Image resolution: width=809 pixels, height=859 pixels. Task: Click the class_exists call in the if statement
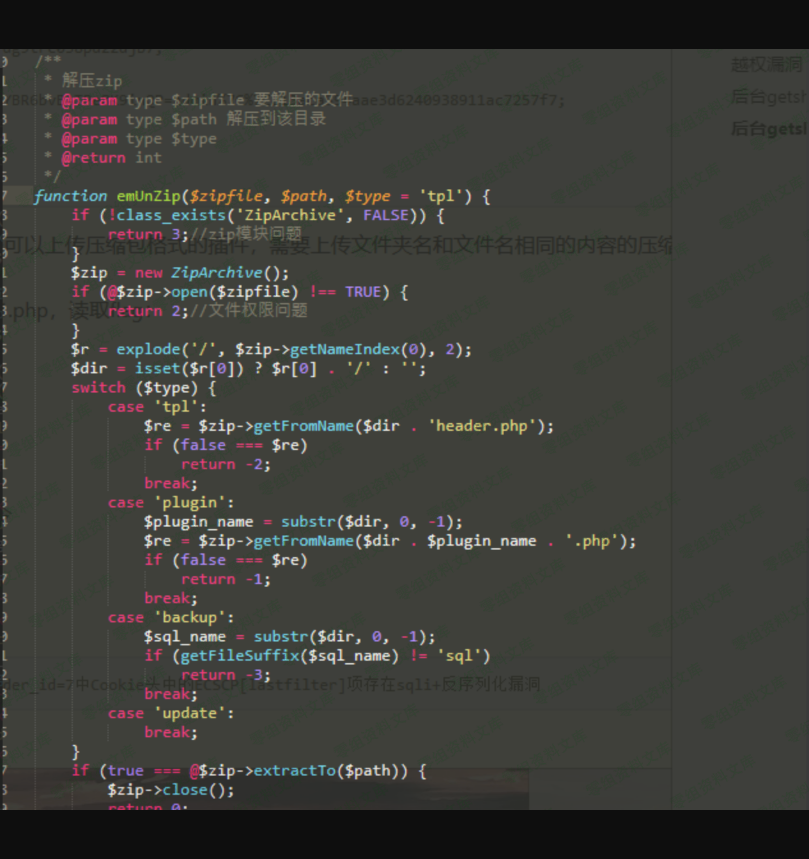coord(160,215)
